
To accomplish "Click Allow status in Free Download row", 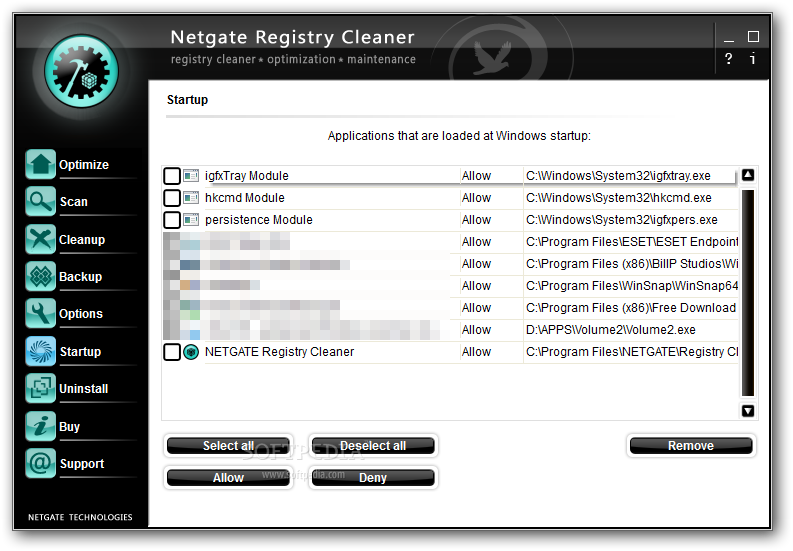I will pyautogui.click(x=476, y=308).
